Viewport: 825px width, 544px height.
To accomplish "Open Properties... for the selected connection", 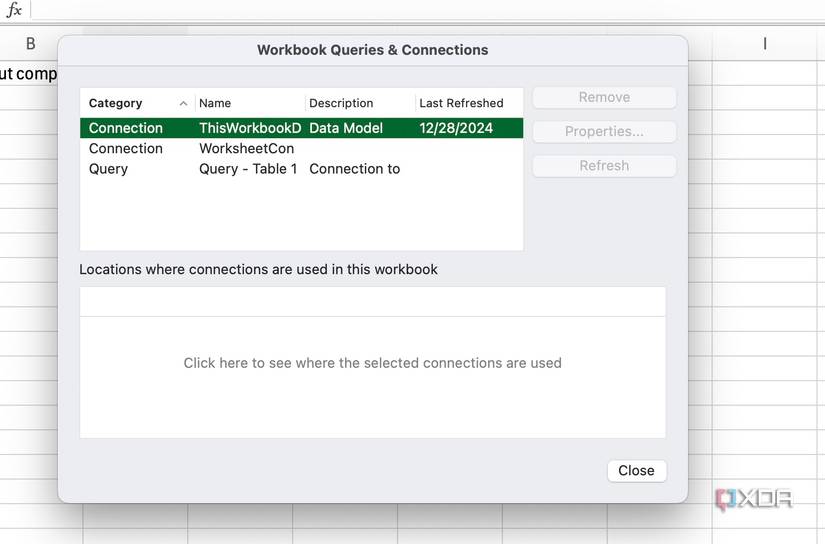I will click(x=604, y=131).
